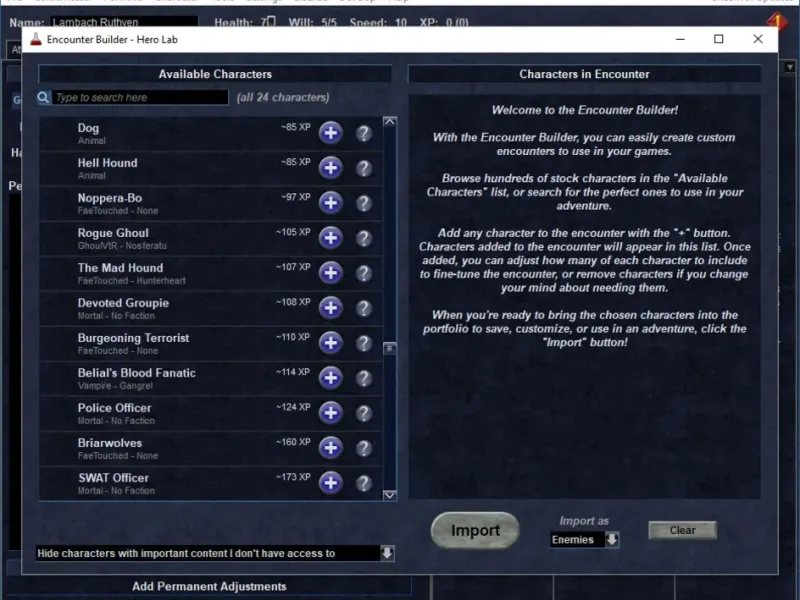Add Belial's Blood Fanatic to the encounter
Viewport: 800px width, 600px height.
click(331, 378)
